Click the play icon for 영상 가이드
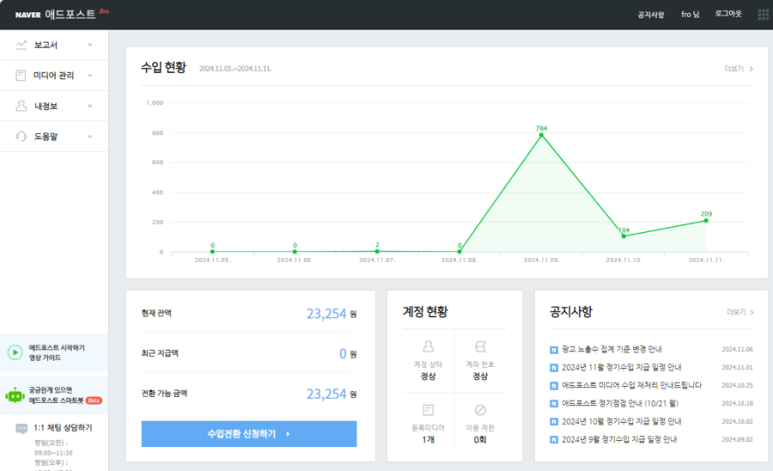The height and width of the screenshot is (471, 773). (x=15, y=352)
